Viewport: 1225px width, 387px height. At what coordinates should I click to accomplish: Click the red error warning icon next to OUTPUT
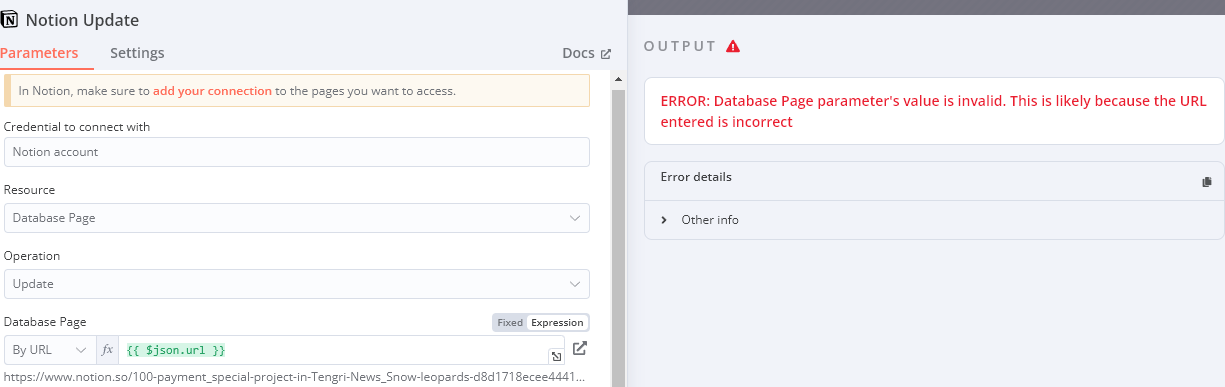(733, 46)
